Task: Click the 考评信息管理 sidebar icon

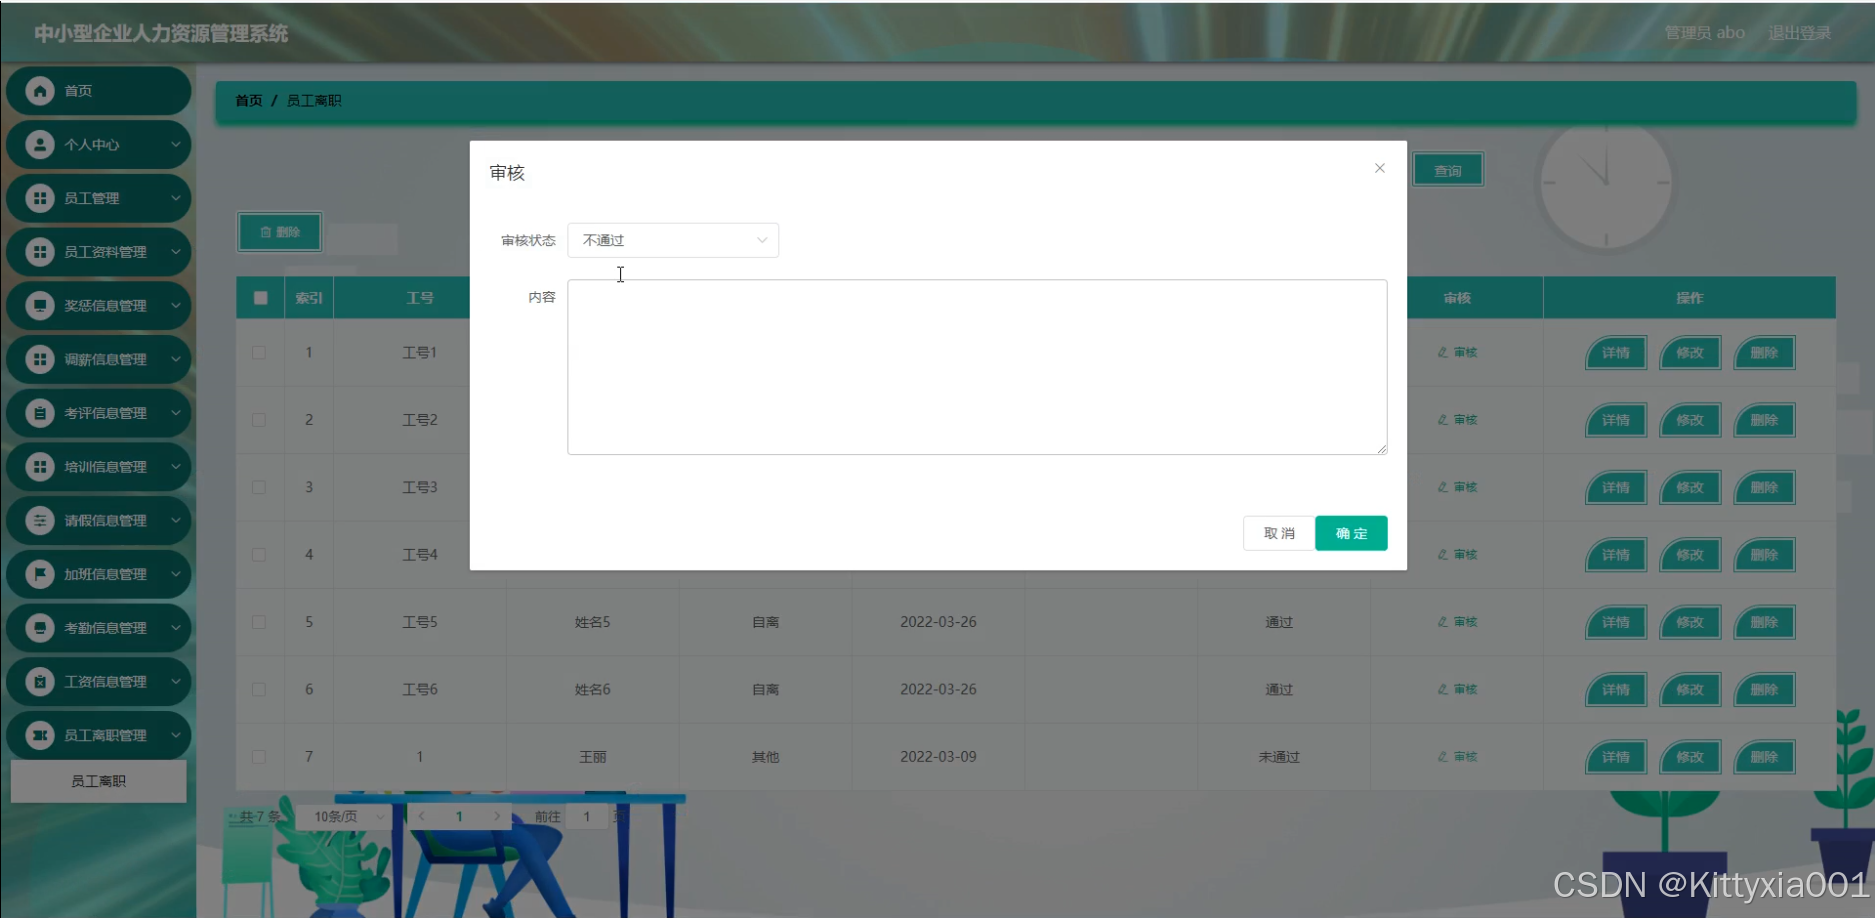Action: pyautogui.click(x=40, y=413)
